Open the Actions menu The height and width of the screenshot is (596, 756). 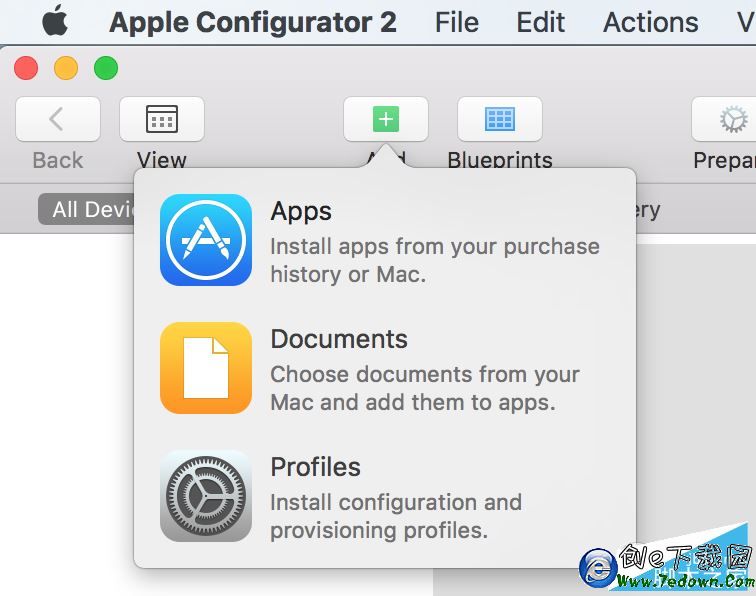tap(651, 22)
